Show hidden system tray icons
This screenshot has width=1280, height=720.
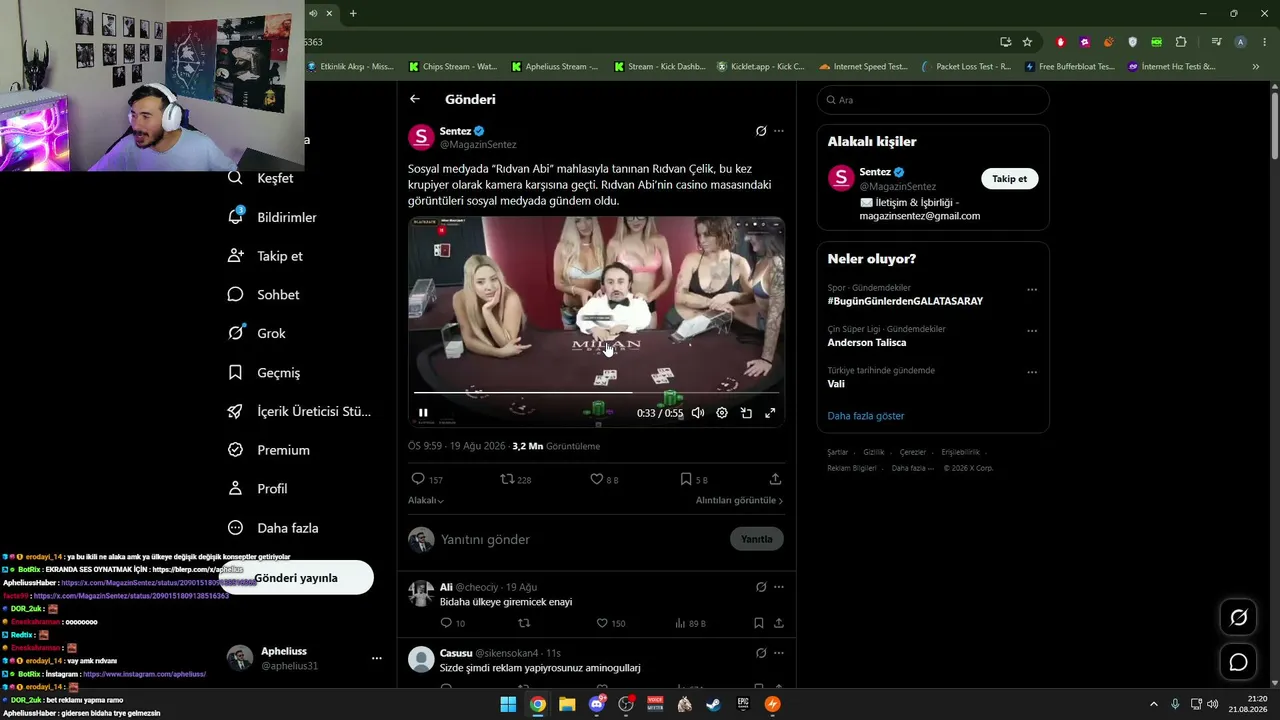coord(1153,704)
